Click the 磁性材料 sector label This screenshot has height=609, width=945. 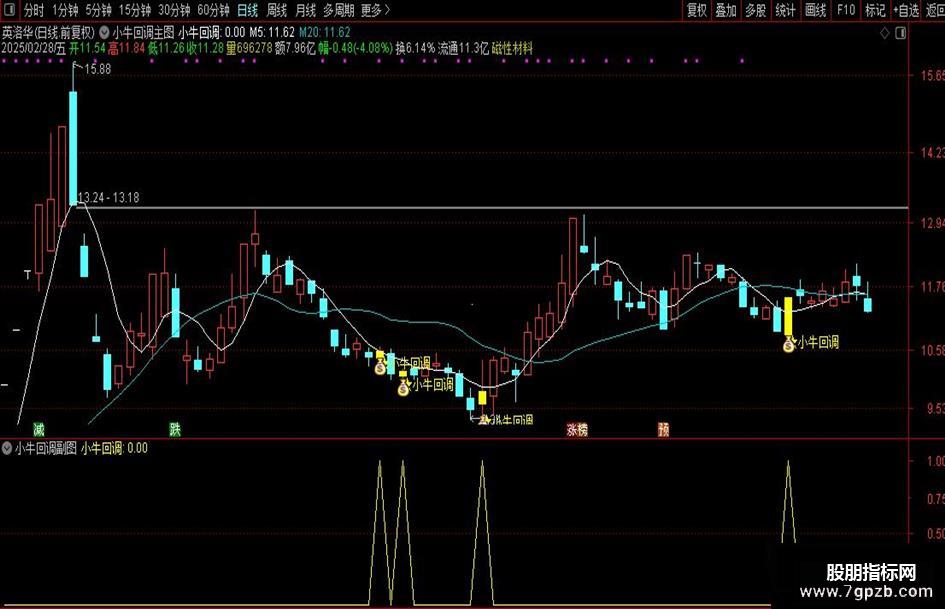512,48
